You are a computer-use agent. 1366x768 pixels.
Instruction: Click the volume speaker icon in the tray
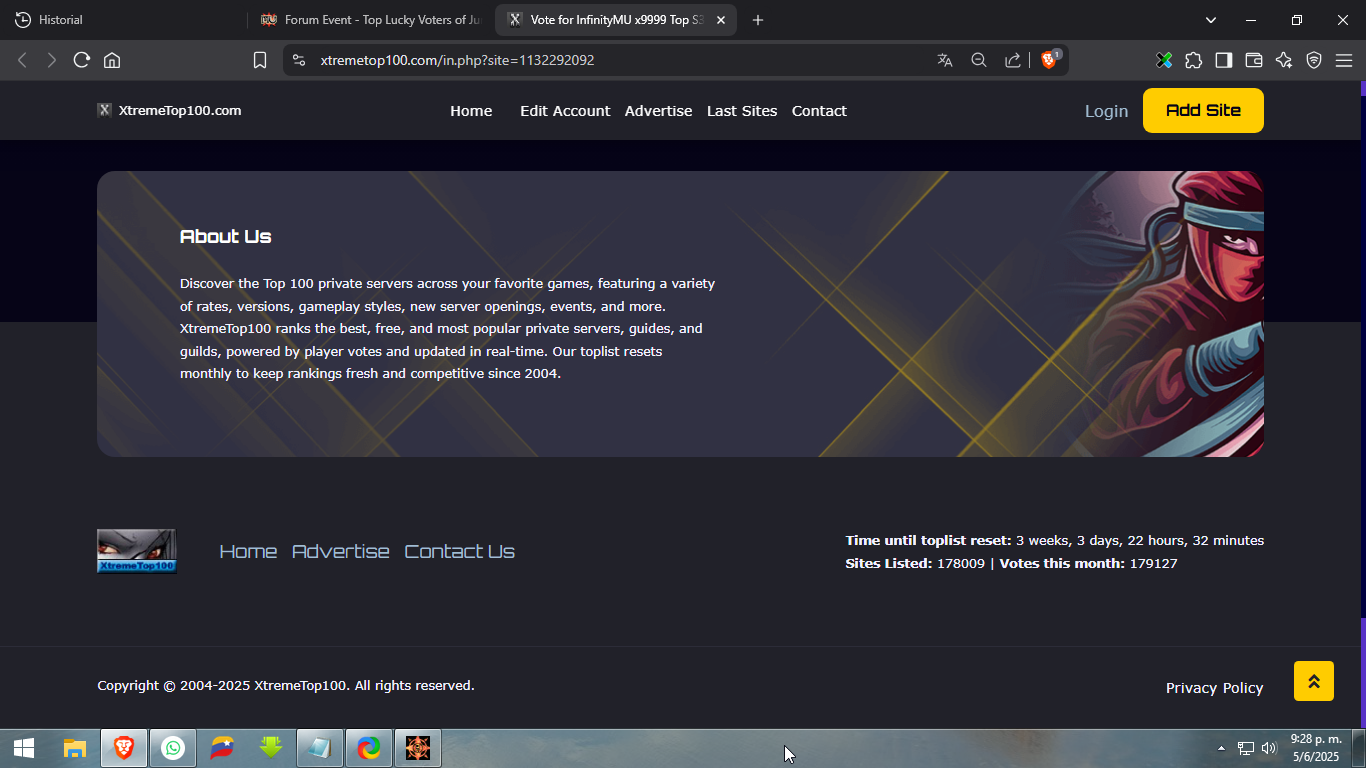pyautogui.click(x=1269, y=748)
